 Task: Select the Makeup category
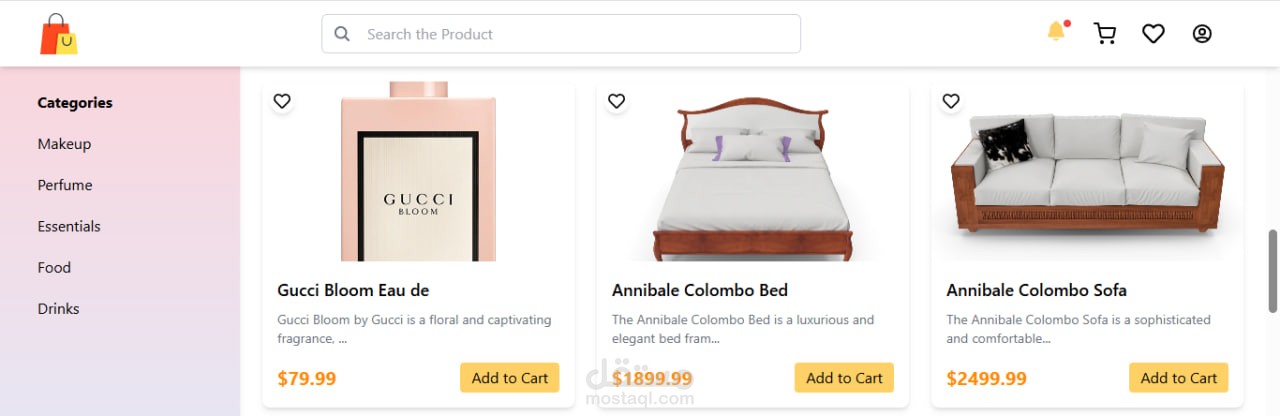[64, 144]
